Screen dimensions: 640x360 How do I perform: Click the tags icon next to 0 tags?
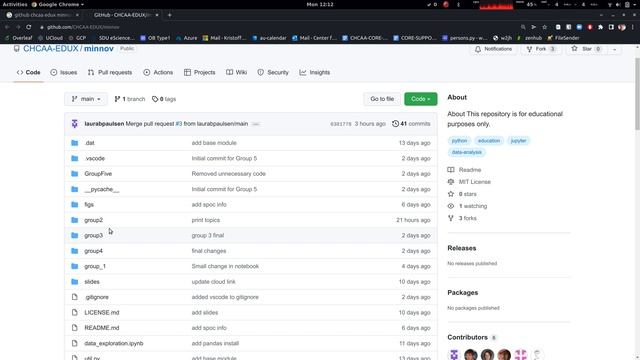click(155, 99)
